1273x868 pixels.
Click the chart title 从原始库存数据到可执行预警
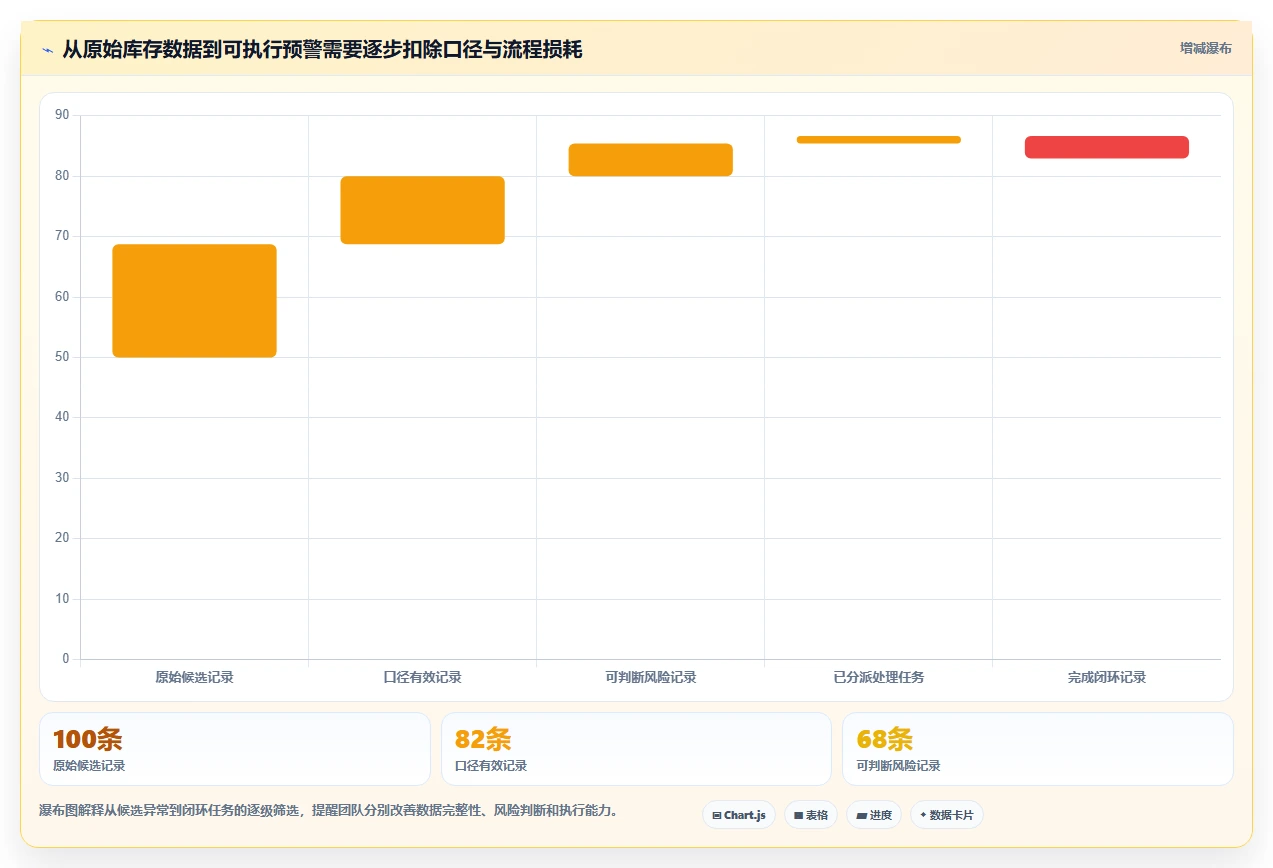click(x=322, y=49)
